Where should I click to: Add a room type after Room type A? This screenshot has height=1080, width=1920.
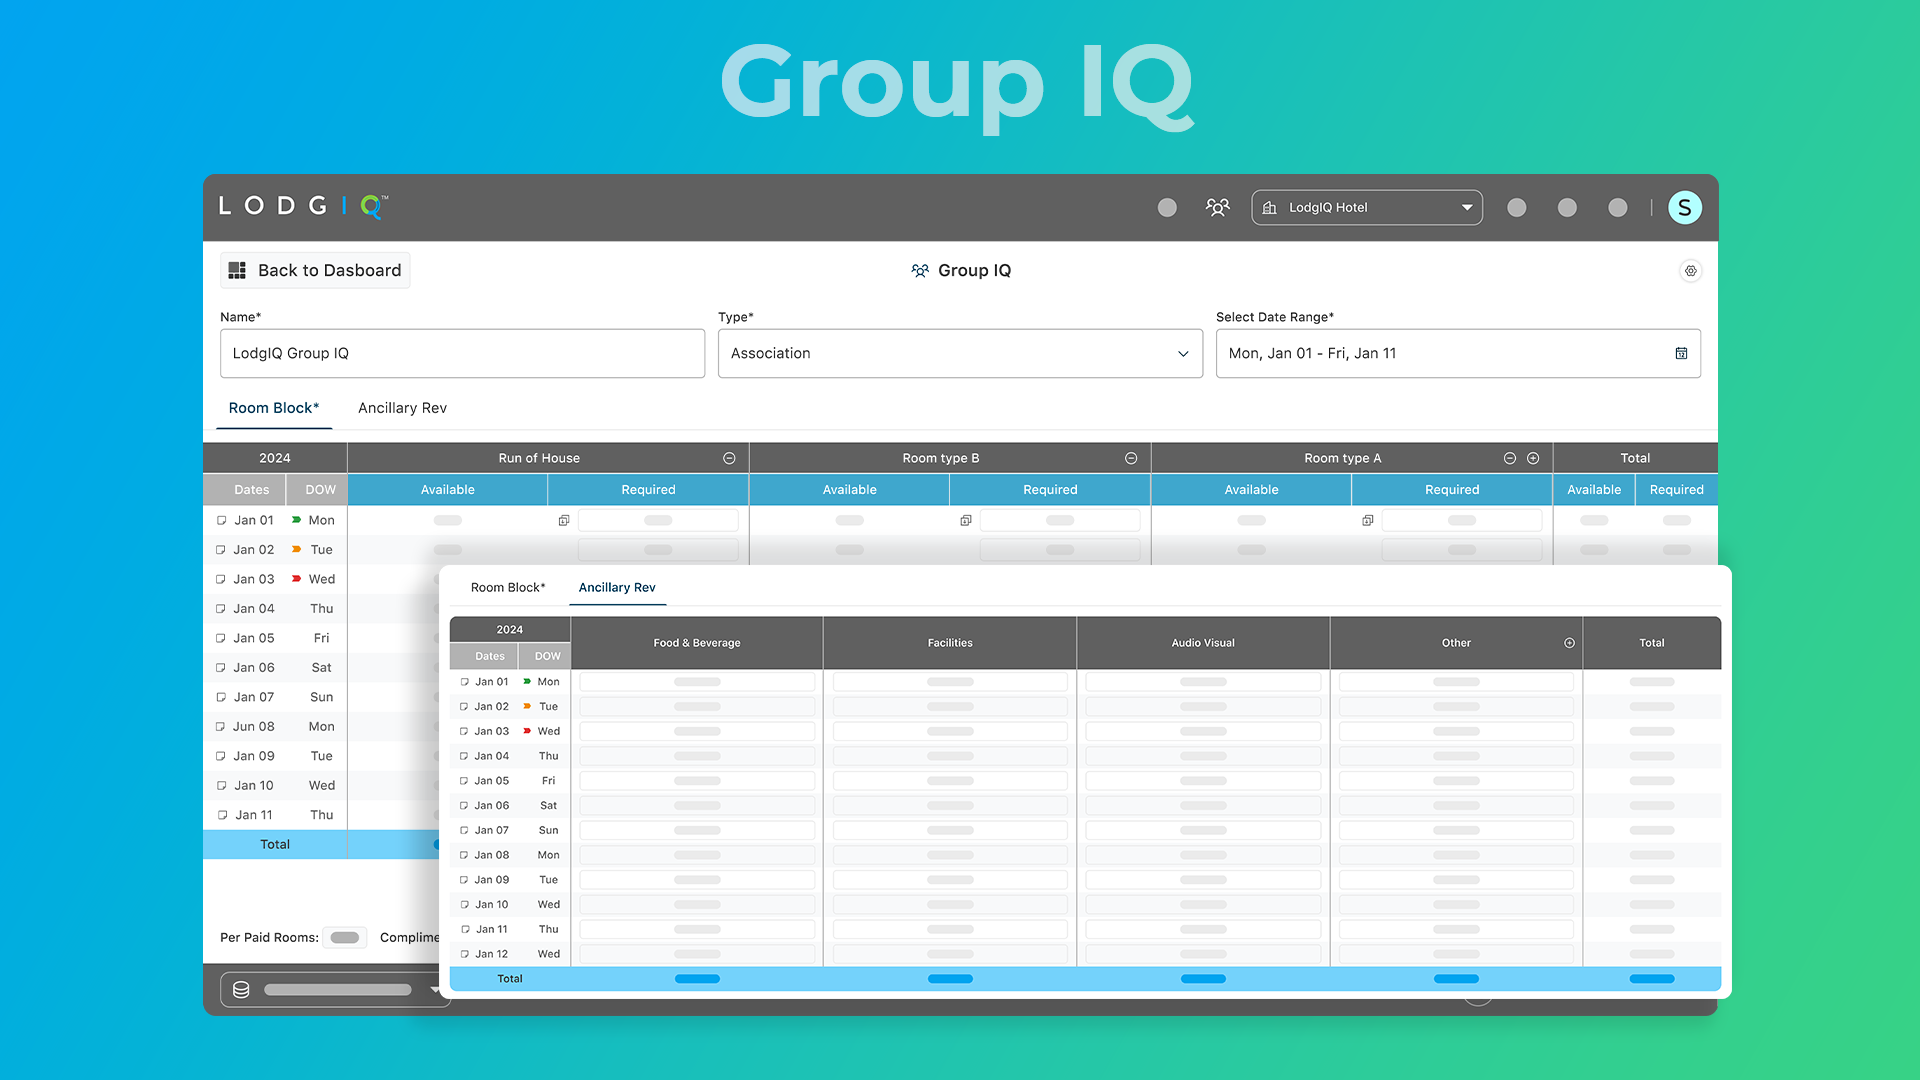[1533, 458]
